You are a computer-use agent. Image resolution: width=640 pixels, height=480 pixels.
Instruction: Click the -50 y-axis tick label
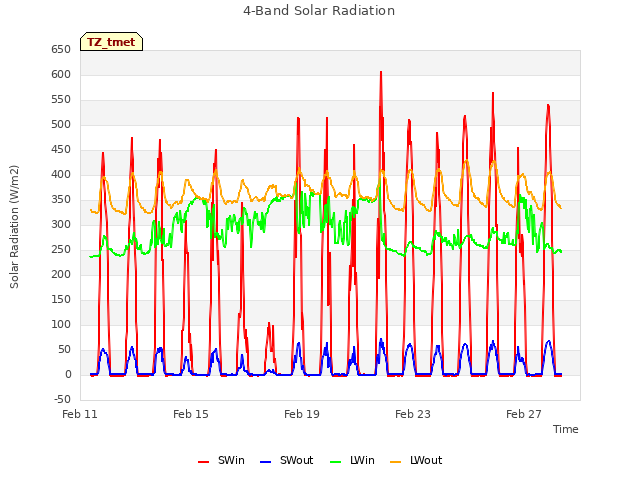click(62, 400)
